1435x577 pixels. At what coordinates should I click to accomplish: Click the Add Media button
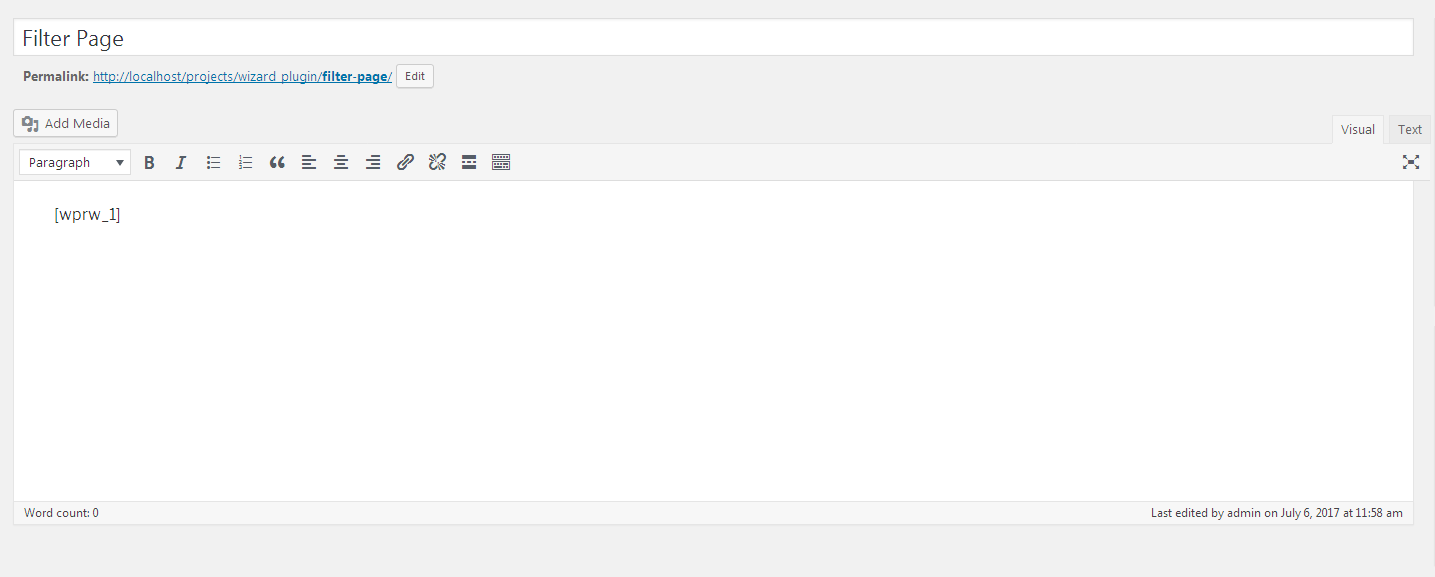click(x=66, y=123)
